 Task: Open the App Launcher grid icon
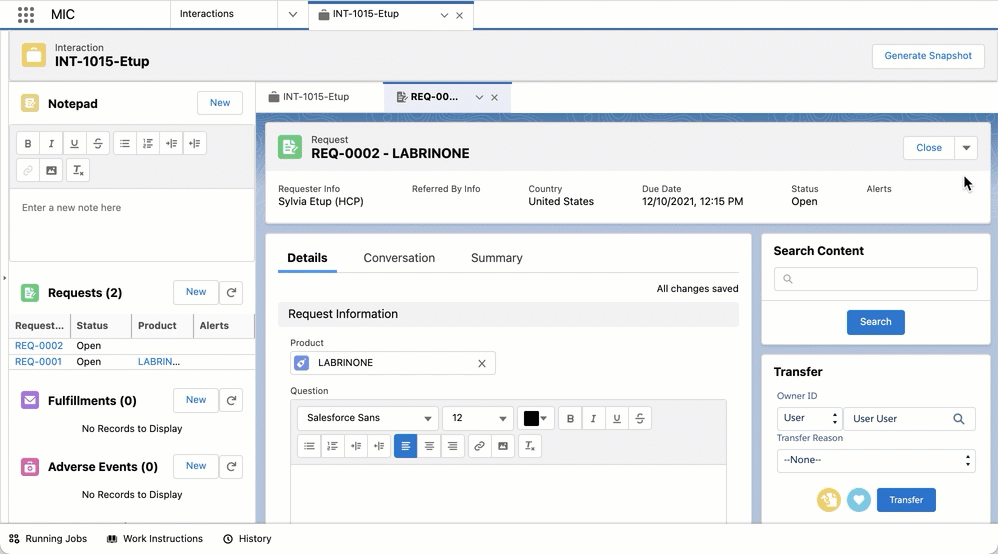click(x=26, y=15)
